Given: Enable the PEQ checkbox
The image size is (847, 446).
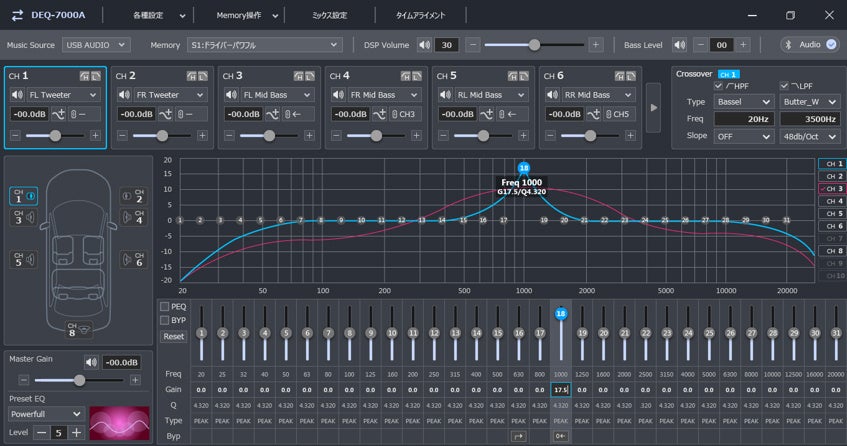Looking at the screenshot, I should [x=165, y=307].
